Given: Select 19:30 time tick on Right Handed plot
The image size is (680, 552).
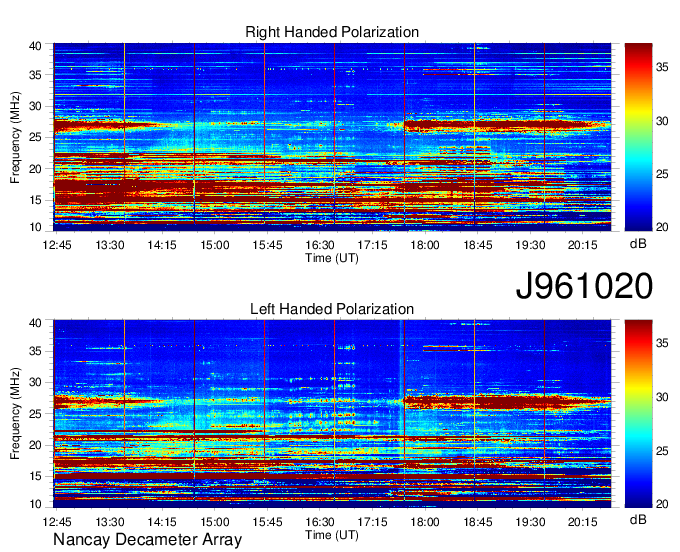Looking at the screenshot, I should coord(530,245).
